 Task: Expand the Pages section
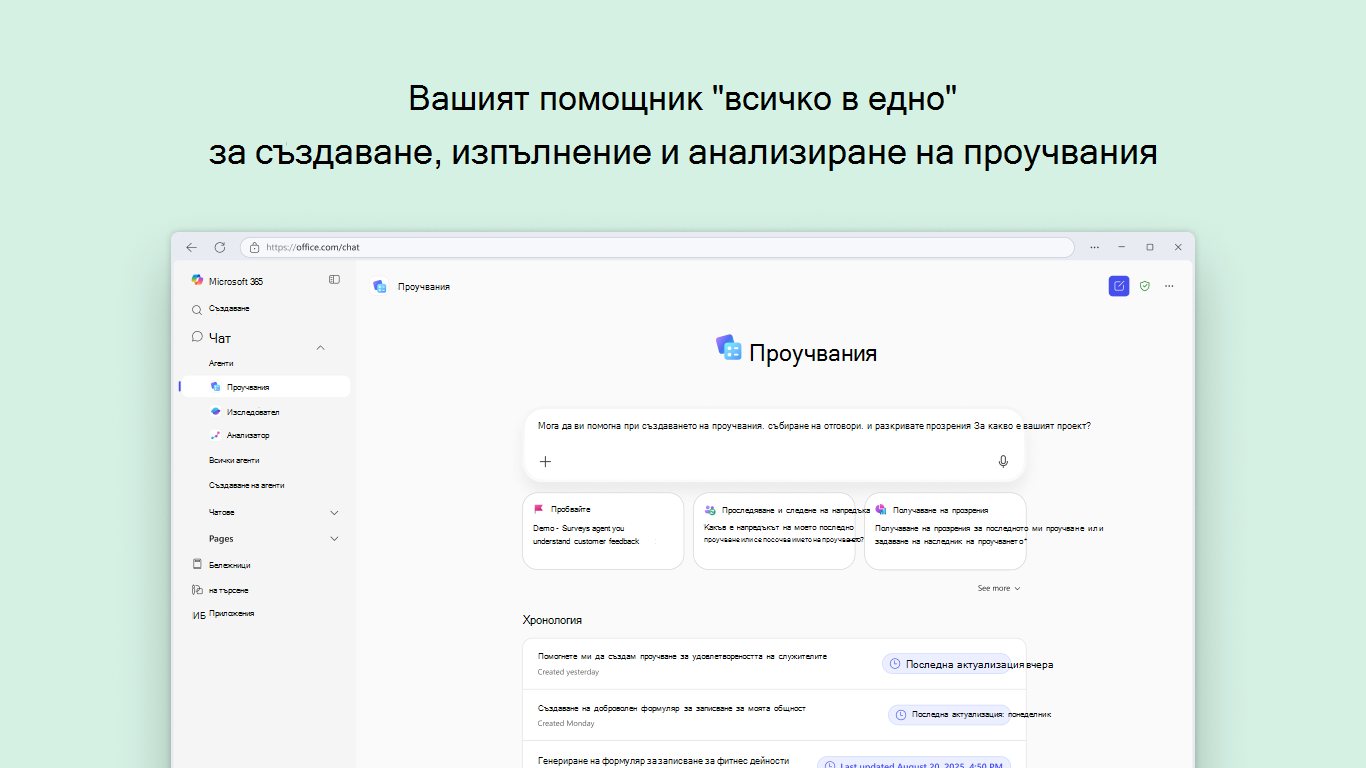tap(334, 539)
